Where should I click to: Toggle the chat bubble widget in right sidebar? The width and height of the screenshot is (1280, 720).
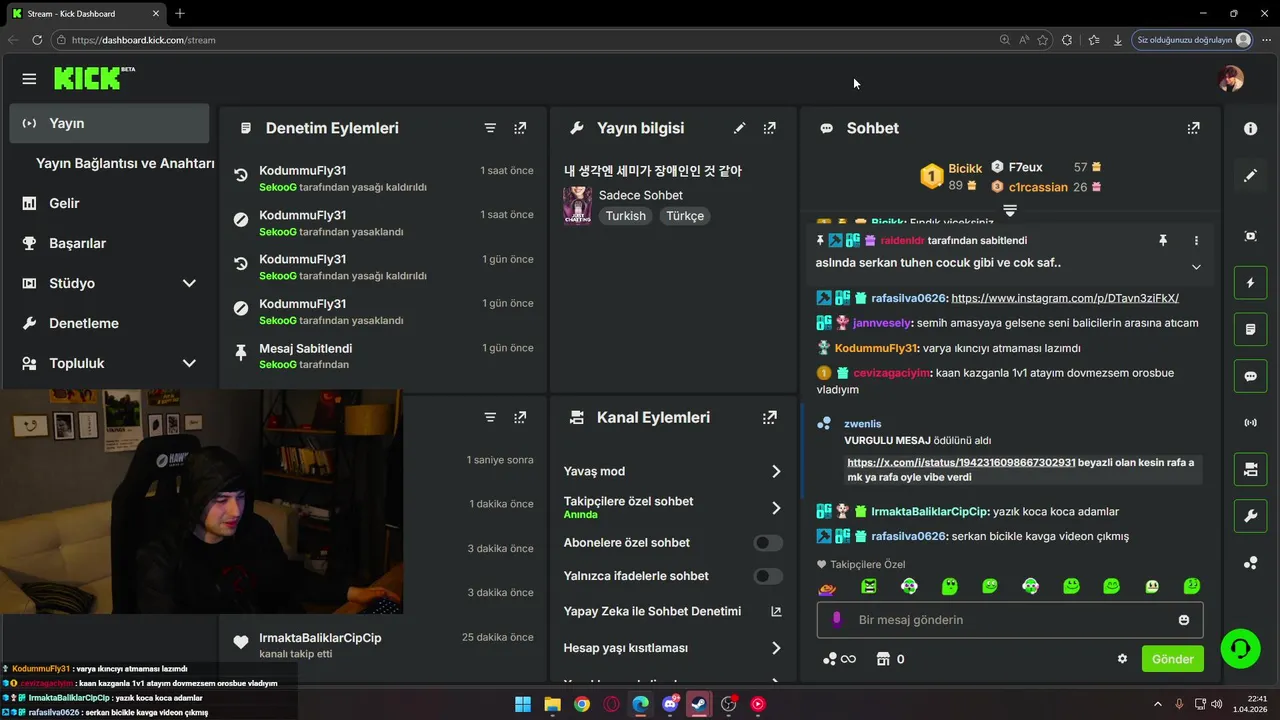tap(1250, 376)
